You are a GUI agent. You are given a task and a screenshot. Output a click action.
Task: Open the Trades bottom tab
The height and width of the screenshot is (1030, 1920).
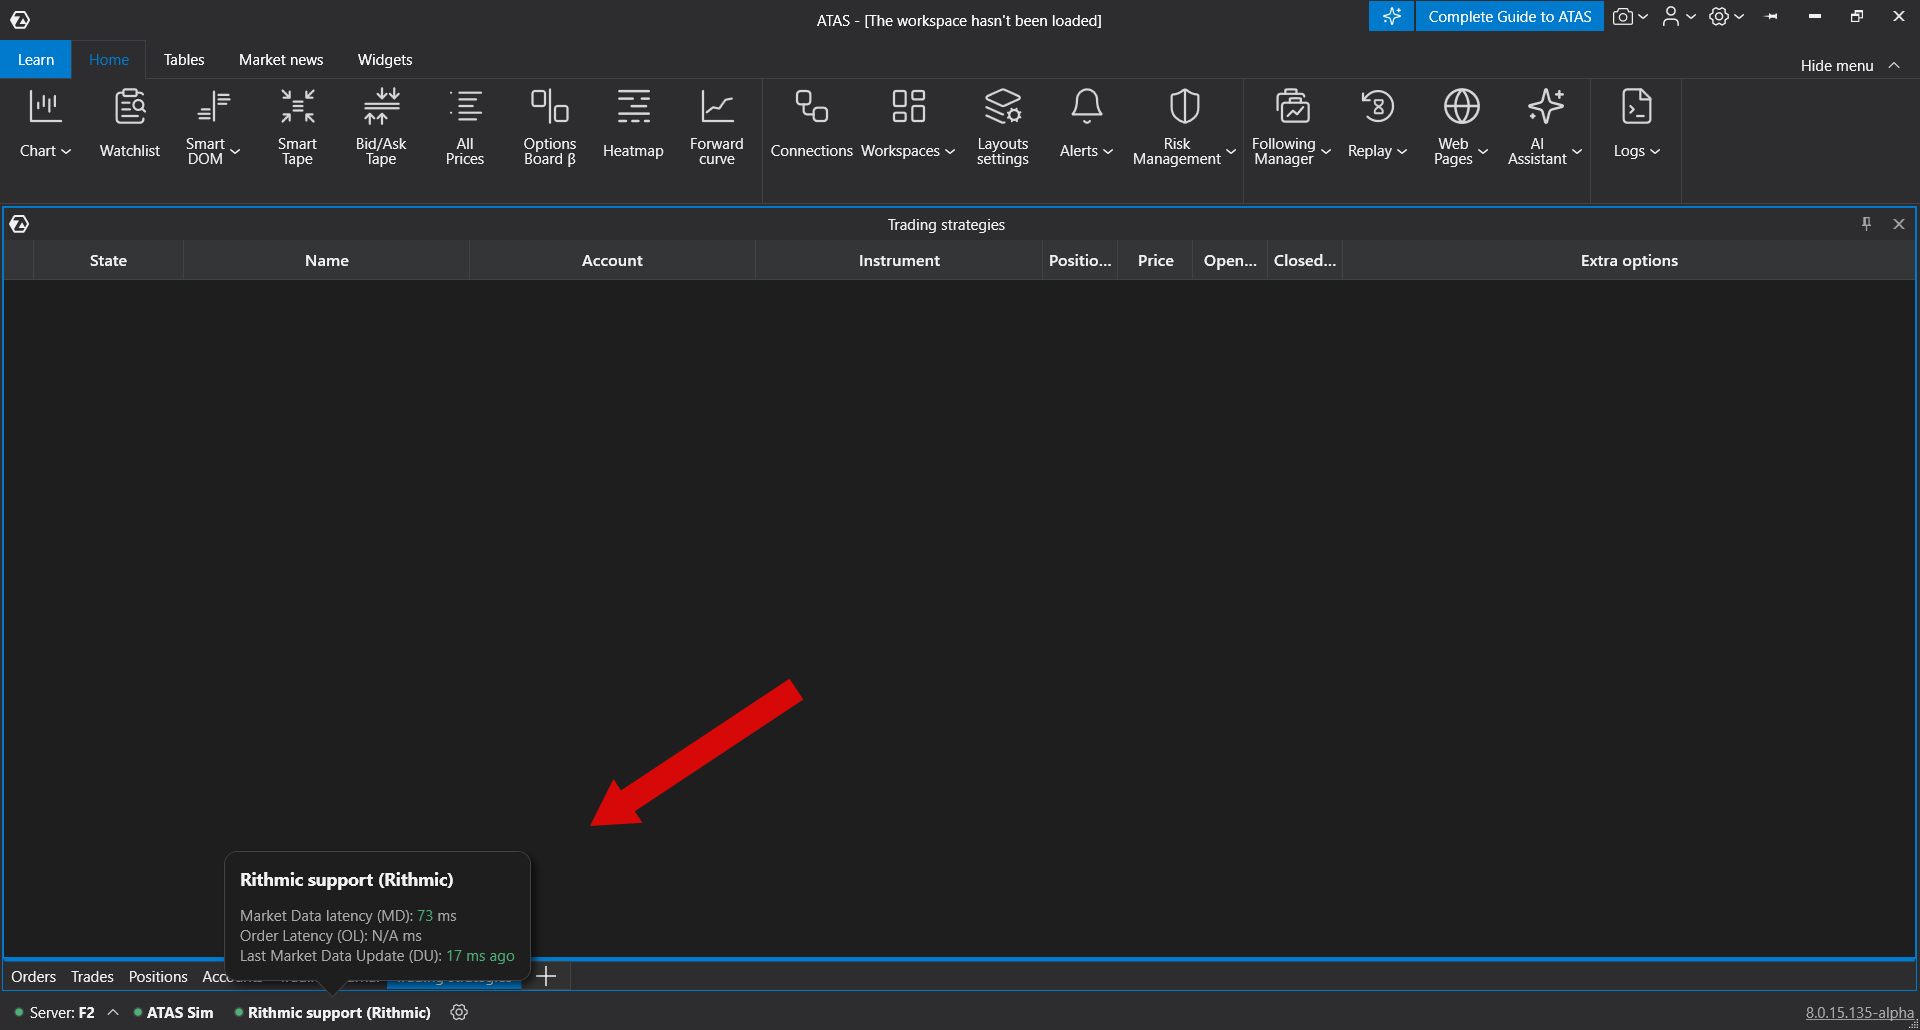(x=92, y=976)
